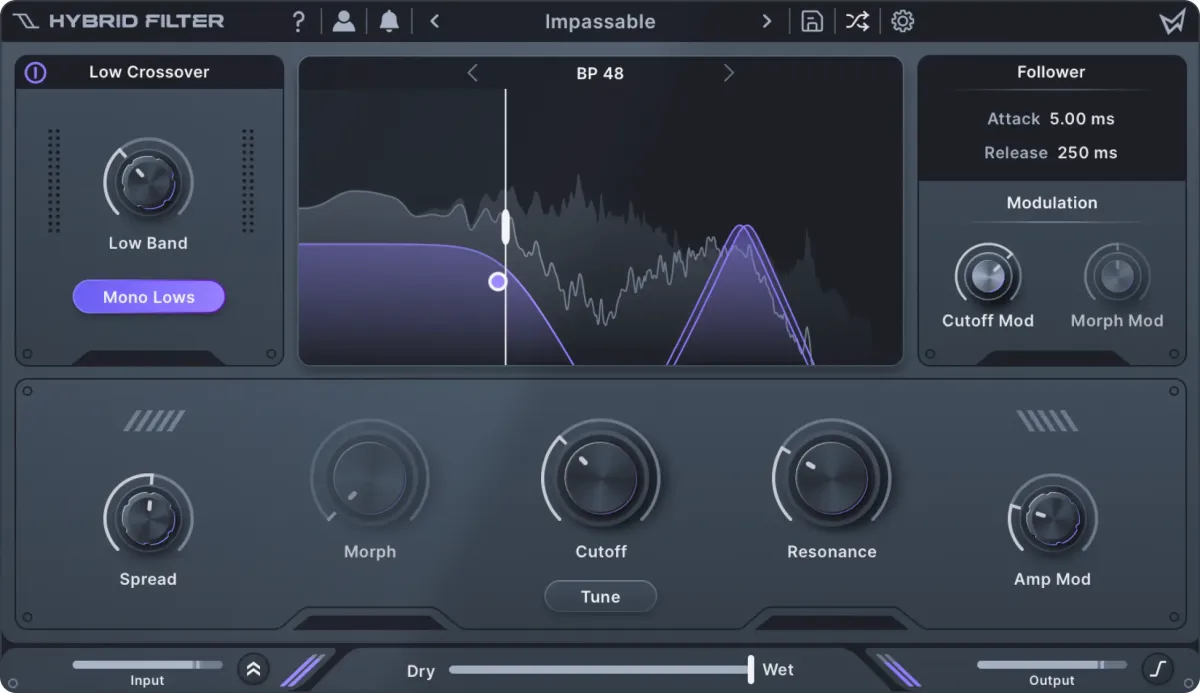Screen dimensions: 1200x693
Task: Randomize with the shuffle icon
Action: (857, 22)
